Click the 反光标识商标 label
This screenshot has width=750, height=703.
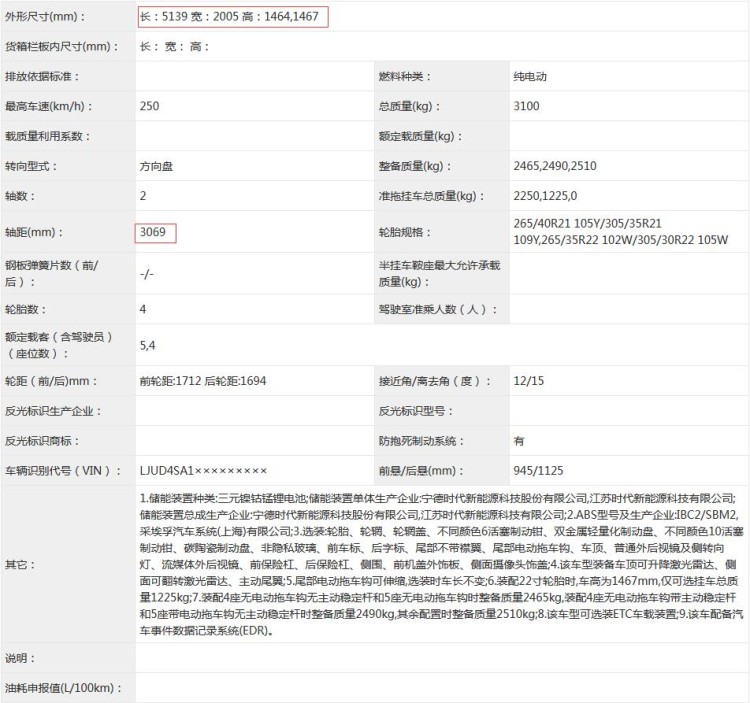click(42, 441)
